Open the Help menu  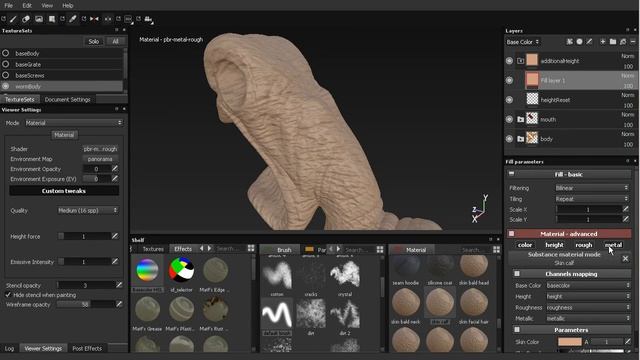[x=68, y=5]
